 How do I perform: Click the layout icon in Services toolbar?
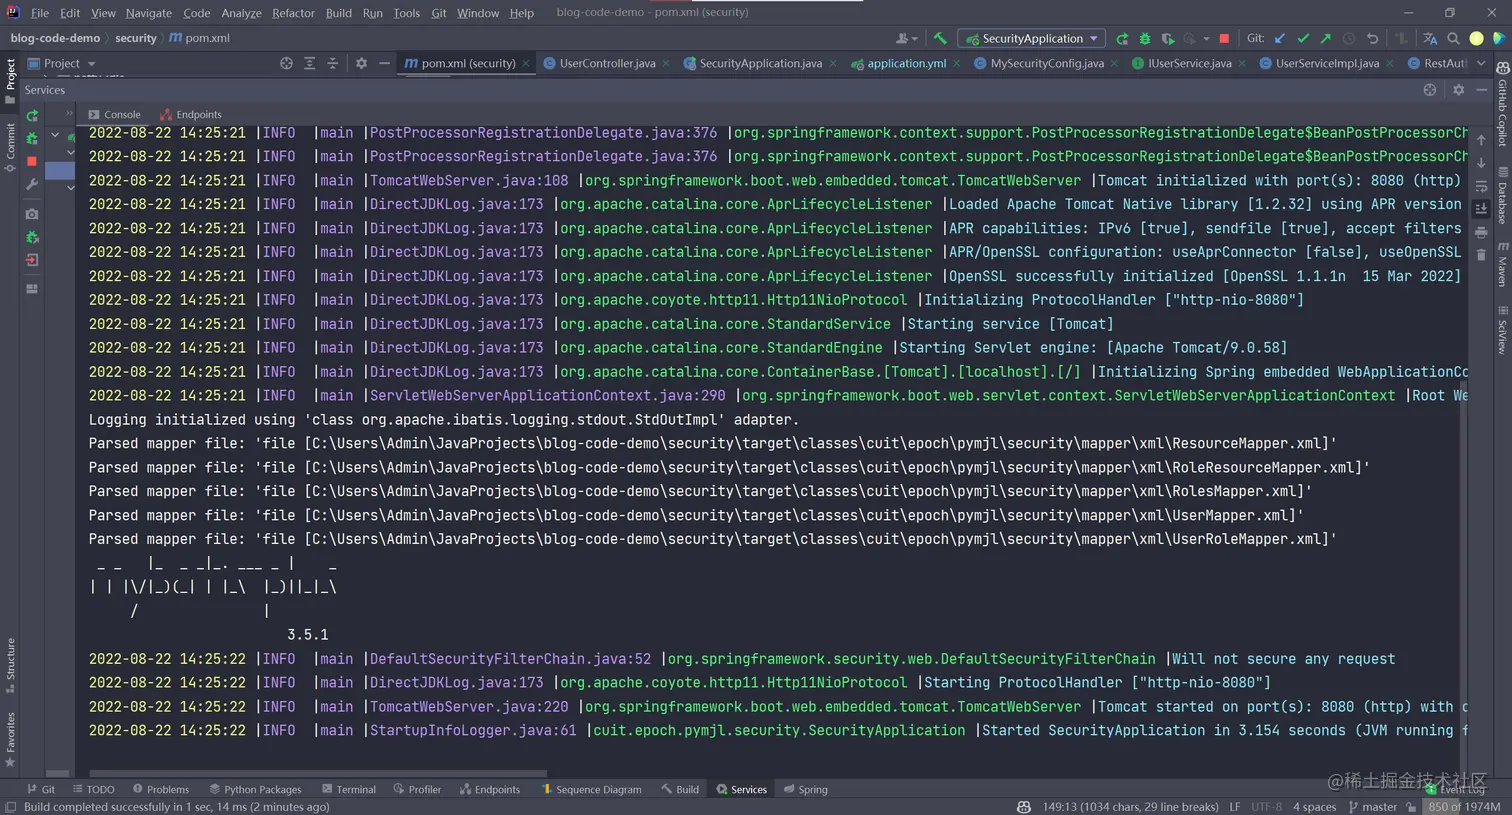click(32, 288)
